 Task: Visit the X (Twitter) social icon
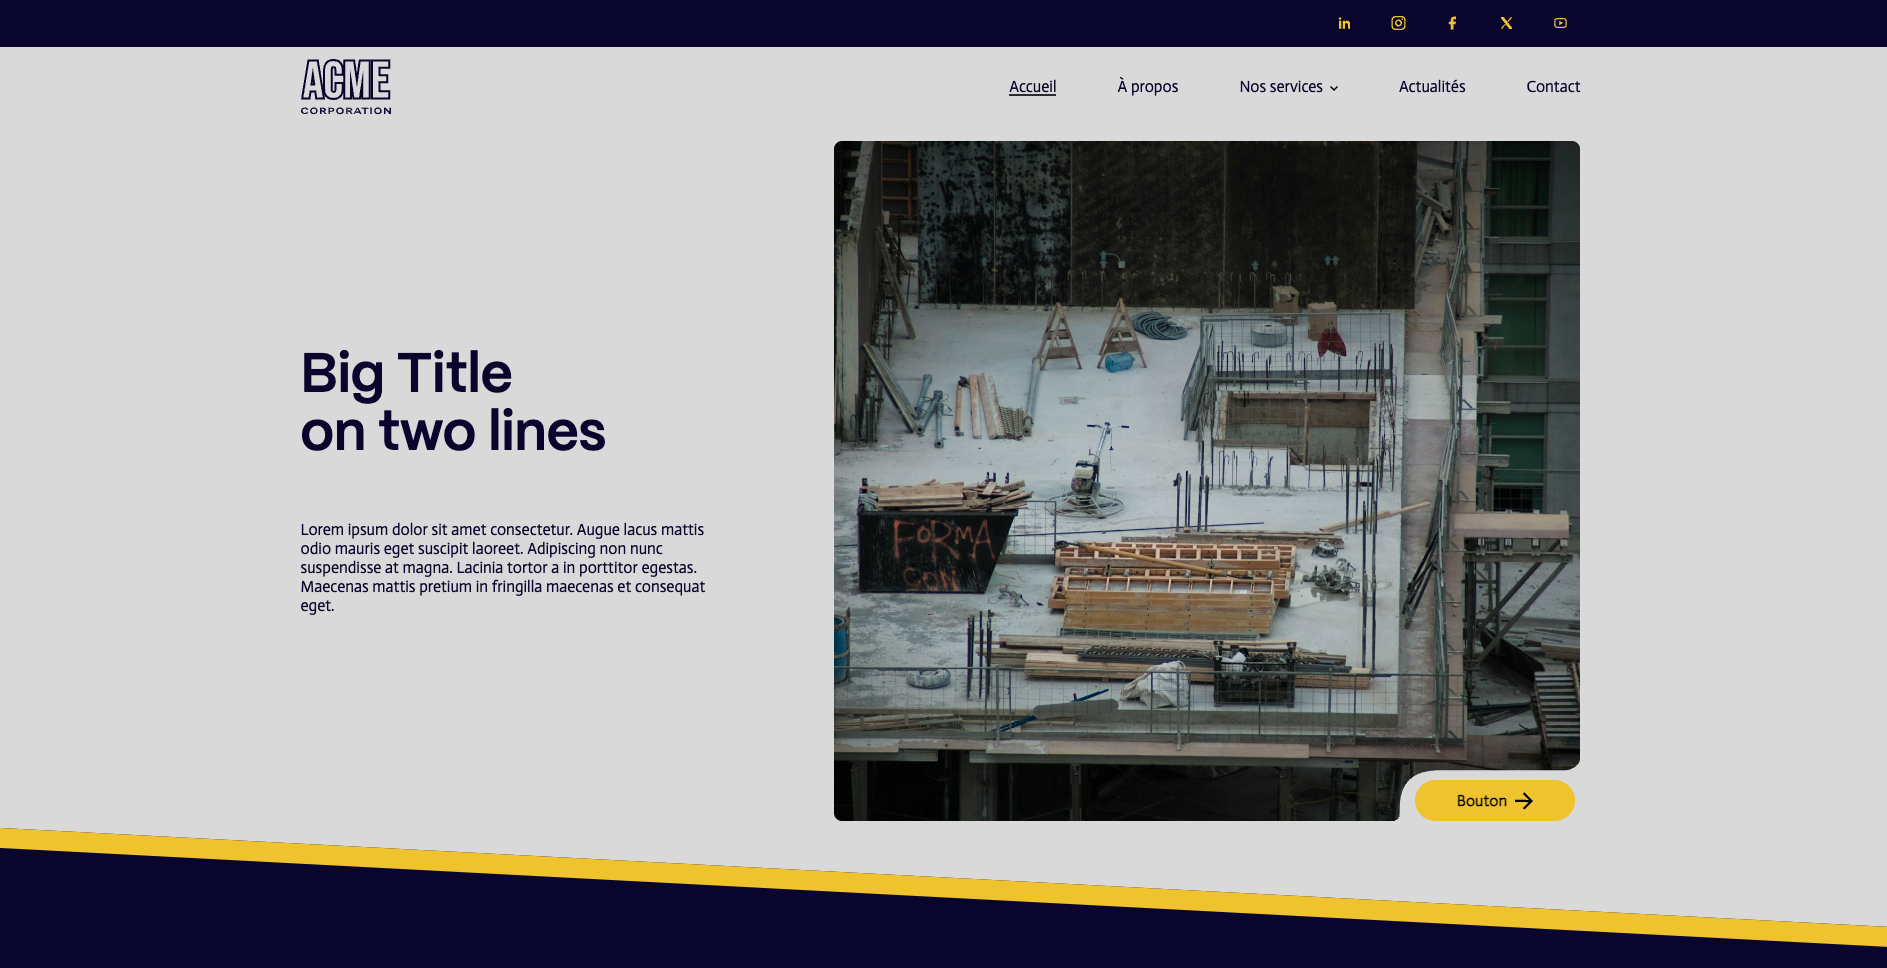click(1506, 23)
